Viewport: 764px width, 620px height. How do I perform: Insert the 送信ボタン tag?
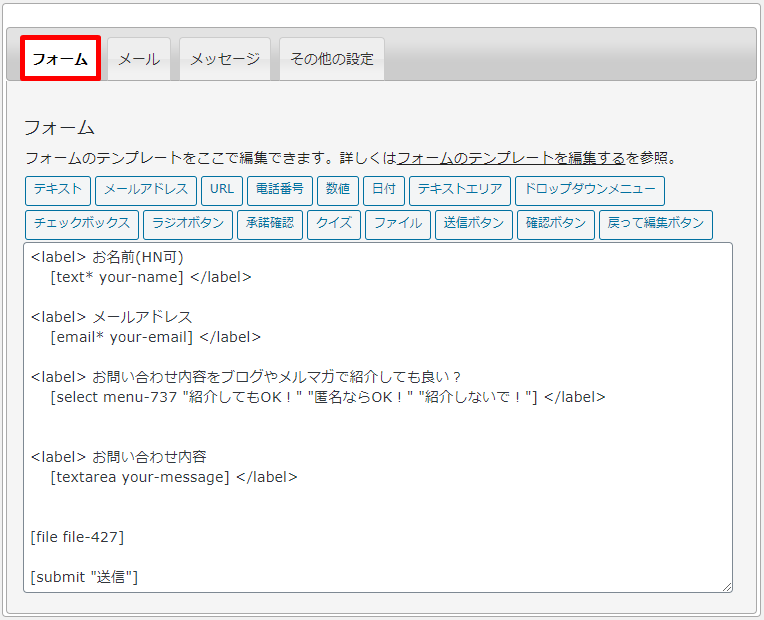coord(473,224)
